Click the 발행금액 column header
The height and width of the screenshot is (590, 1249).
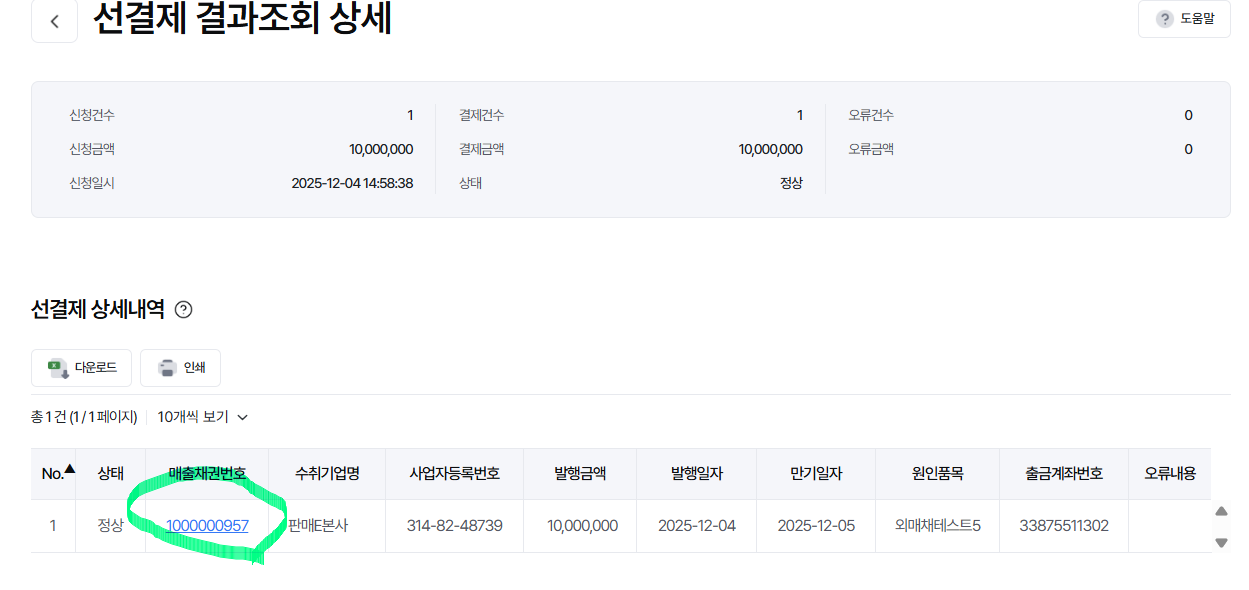pos(582,474)
